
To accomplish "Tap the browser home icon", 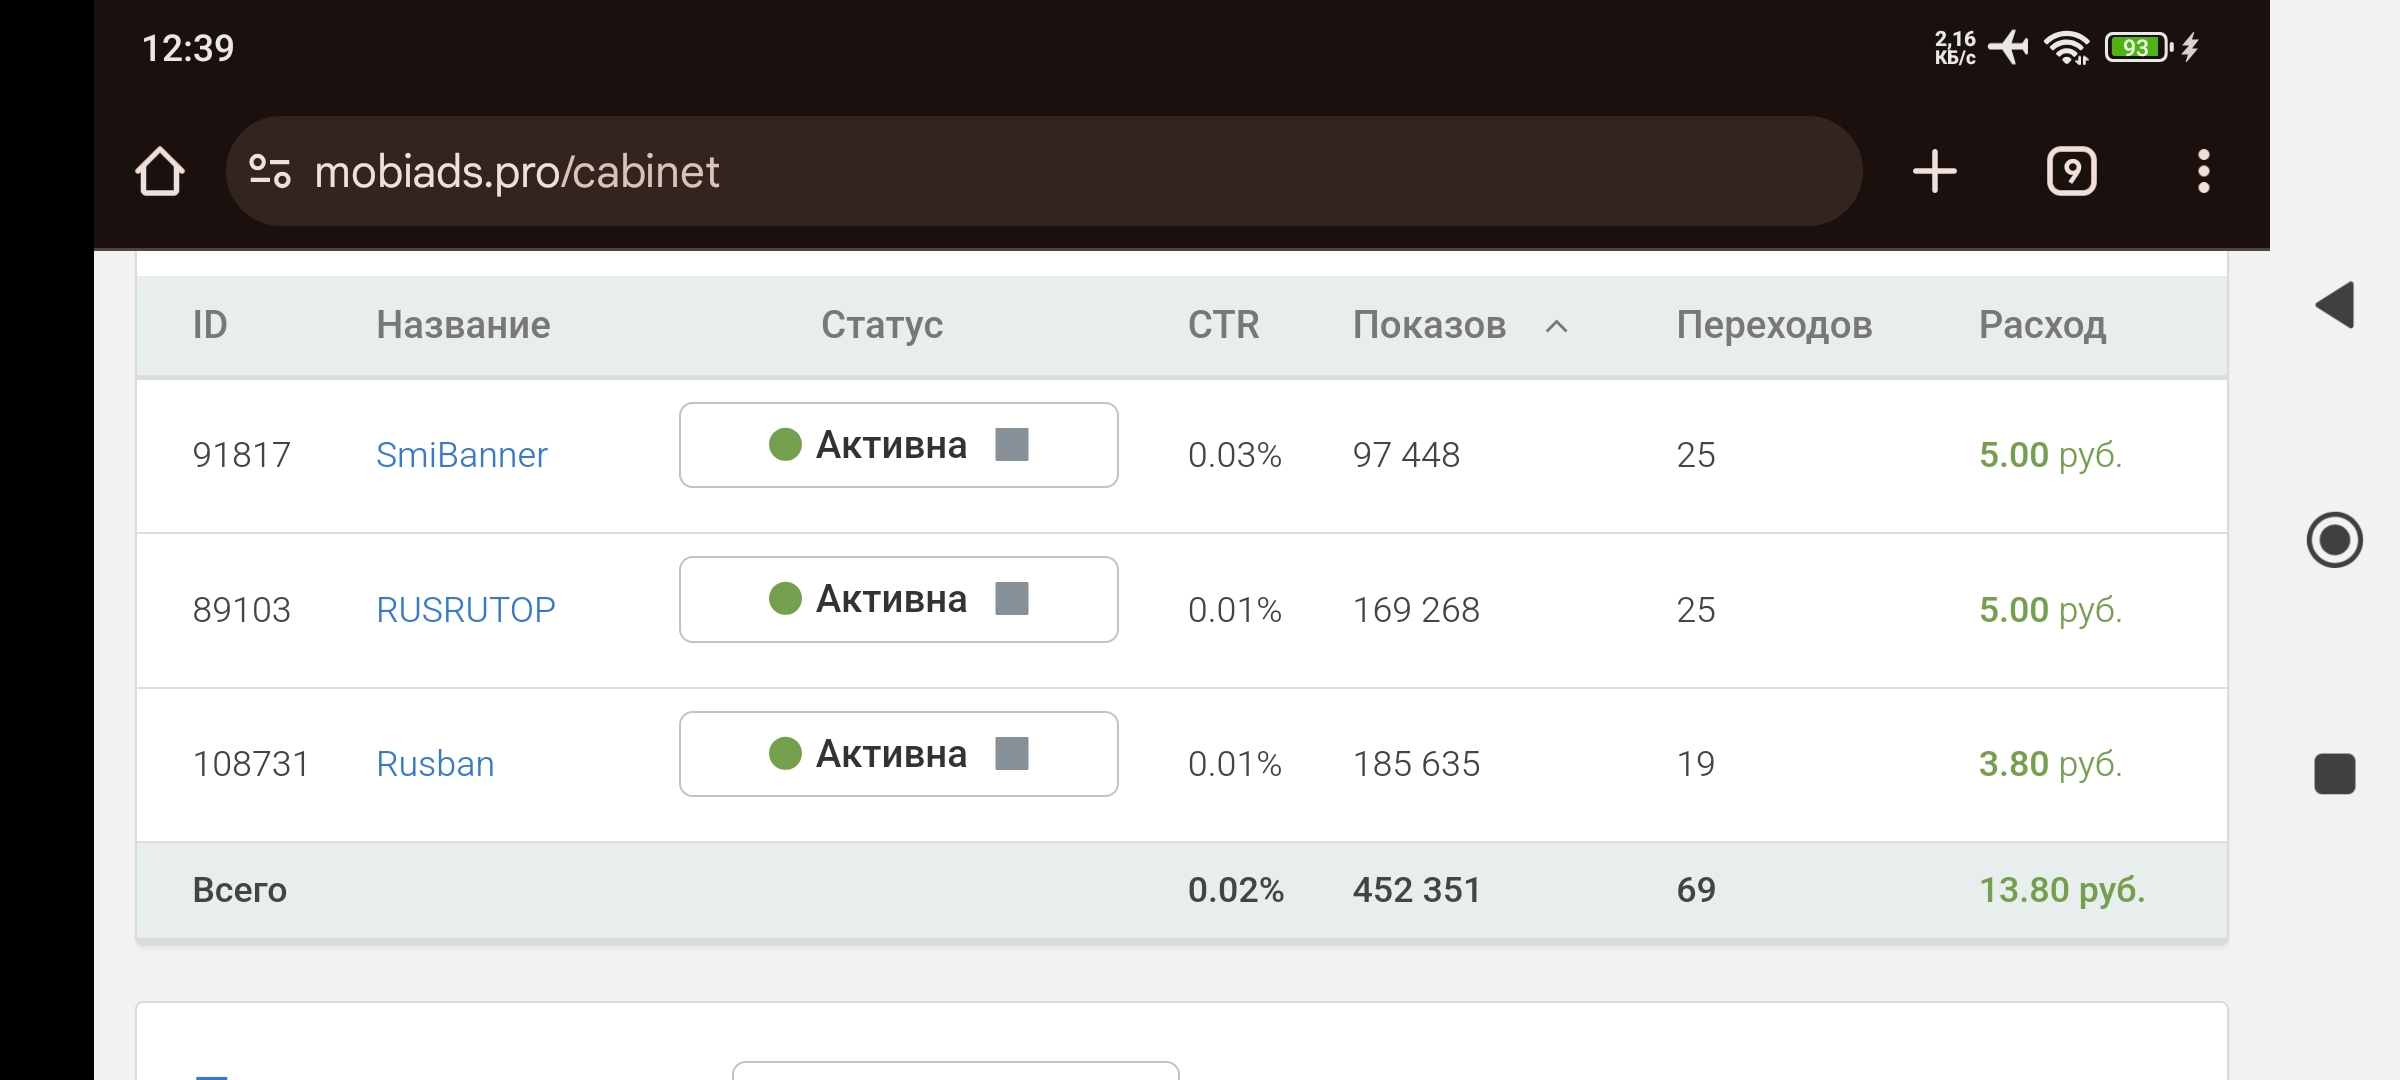I will (160, 172).
